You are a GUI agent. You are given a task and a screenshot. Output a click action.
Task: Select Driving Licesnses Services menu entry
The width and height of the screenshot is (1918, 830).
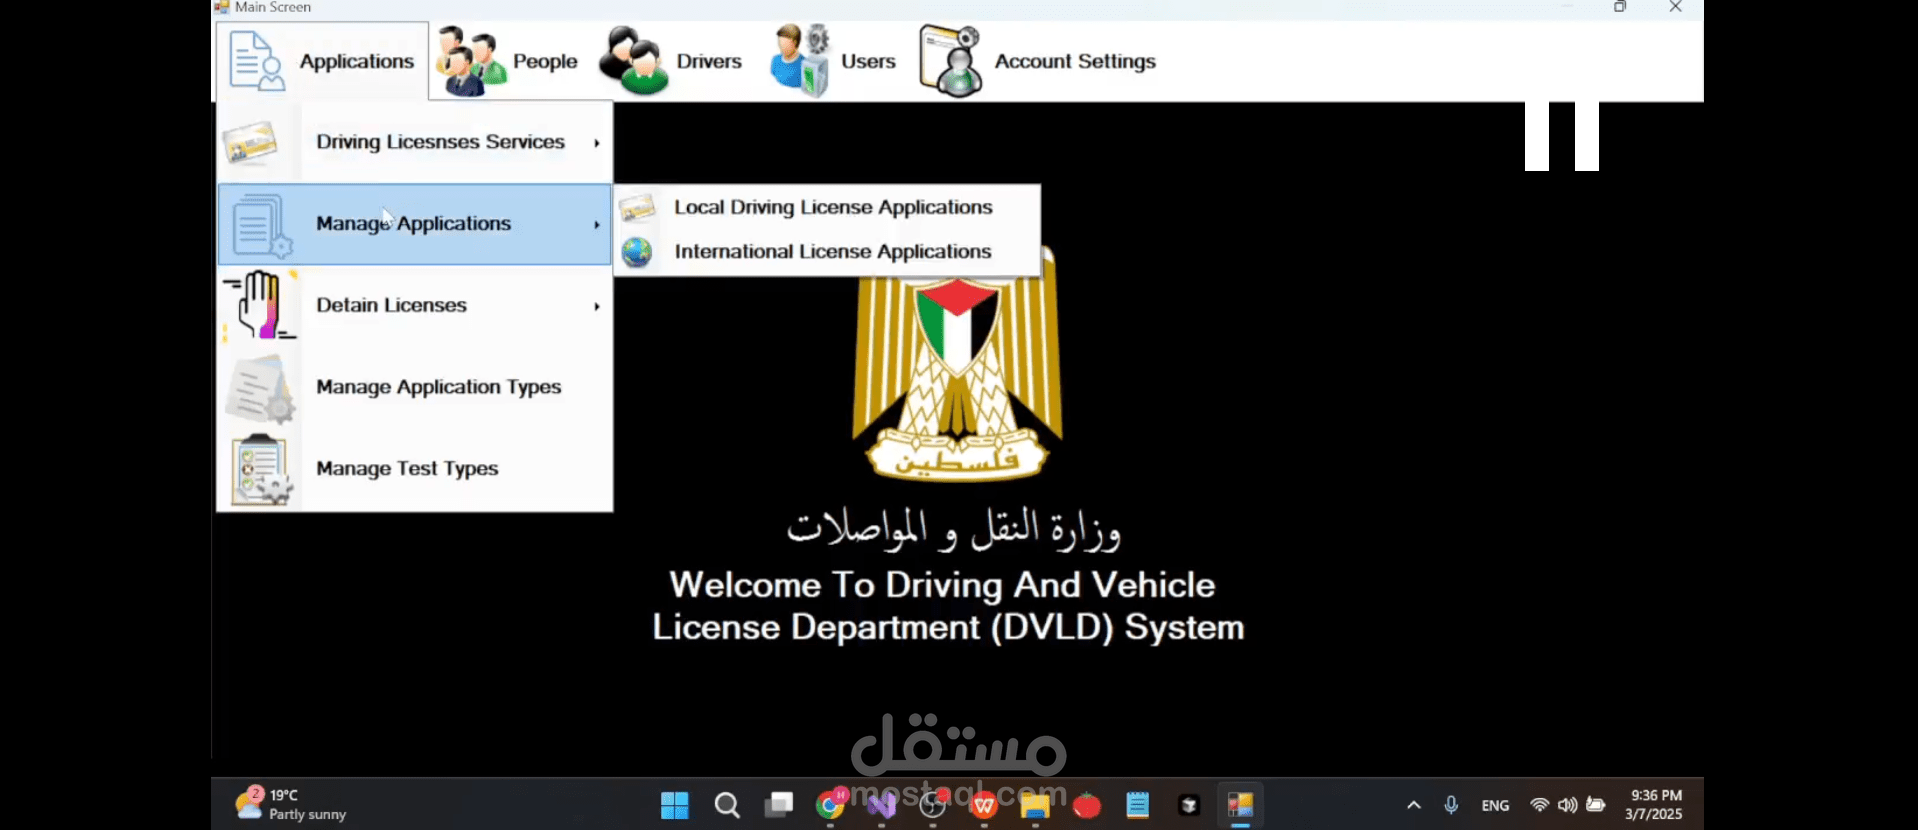coord(414,142)
